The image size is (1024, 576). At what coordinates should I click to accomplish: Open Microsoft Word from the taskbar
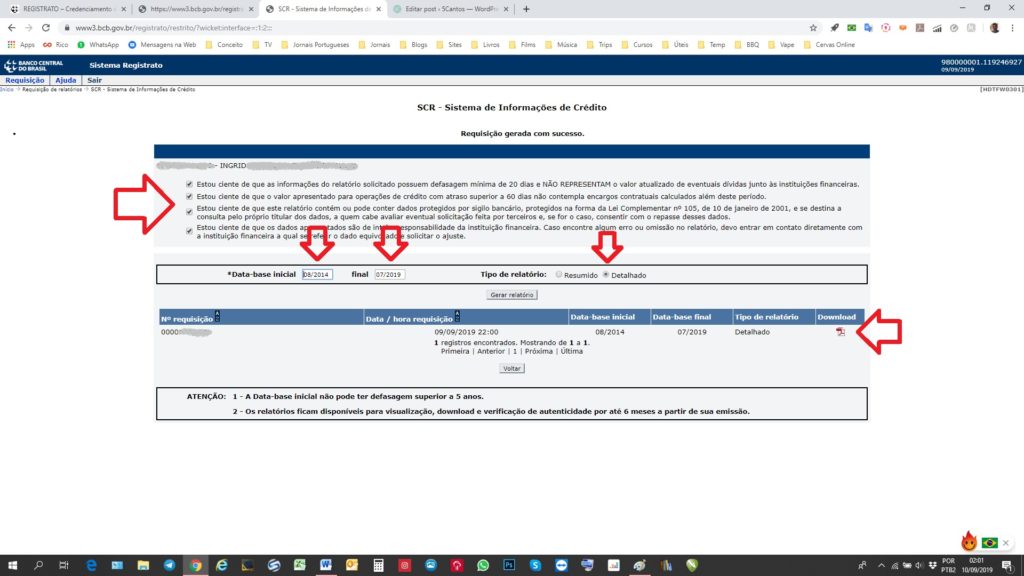pos(326,565)
